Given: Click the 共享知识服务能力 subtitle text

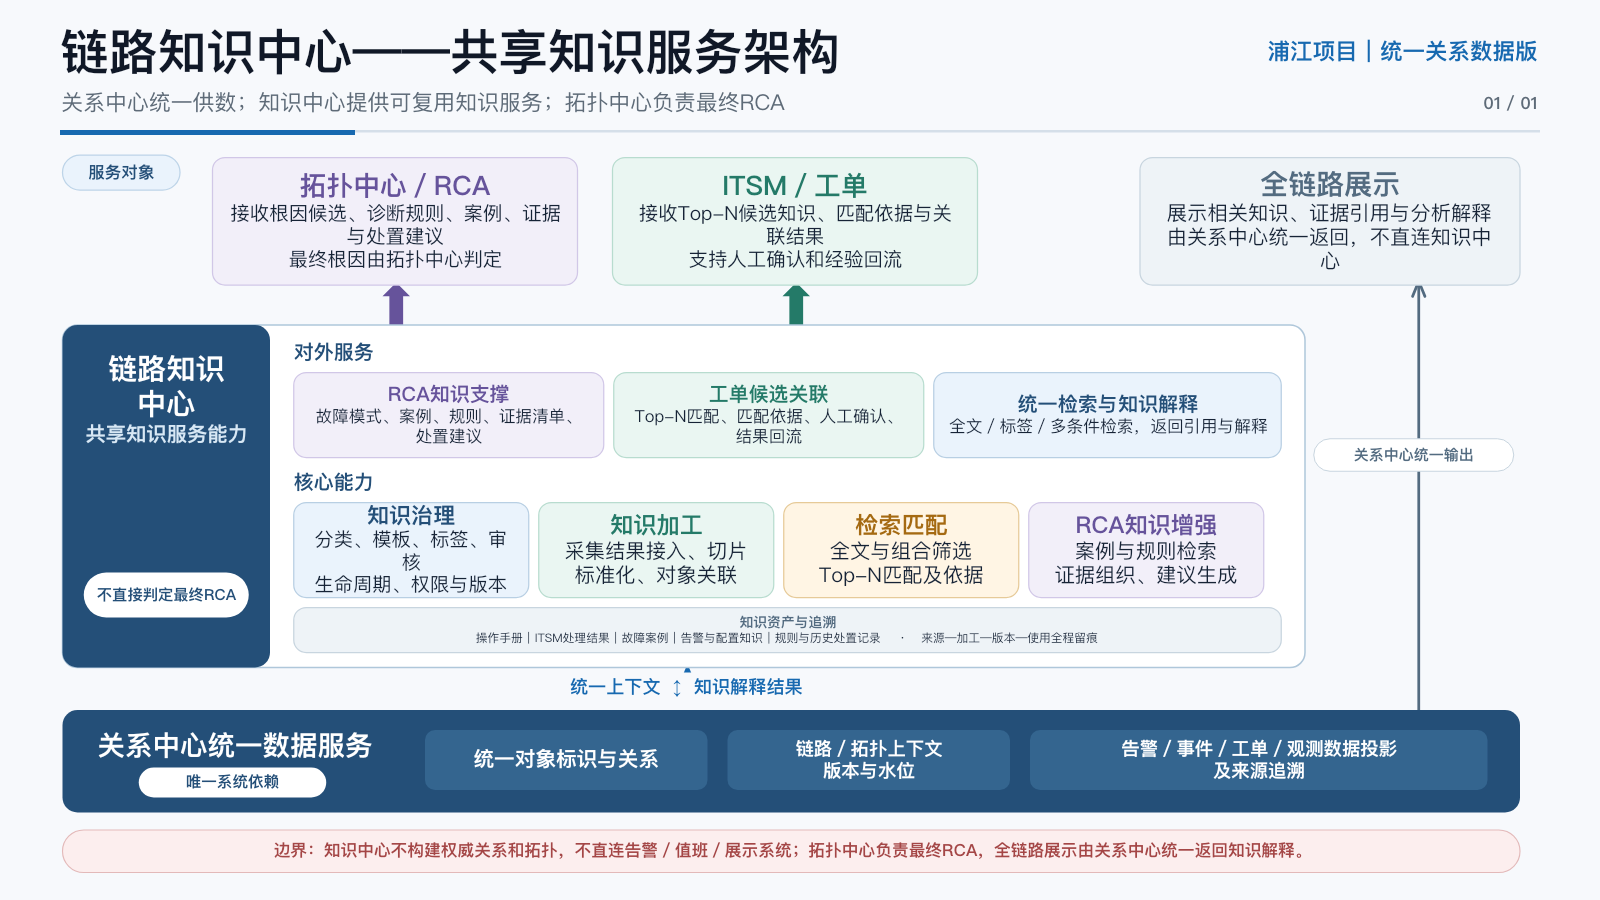Looking at the screenshot, I should [x=166, y=434].
